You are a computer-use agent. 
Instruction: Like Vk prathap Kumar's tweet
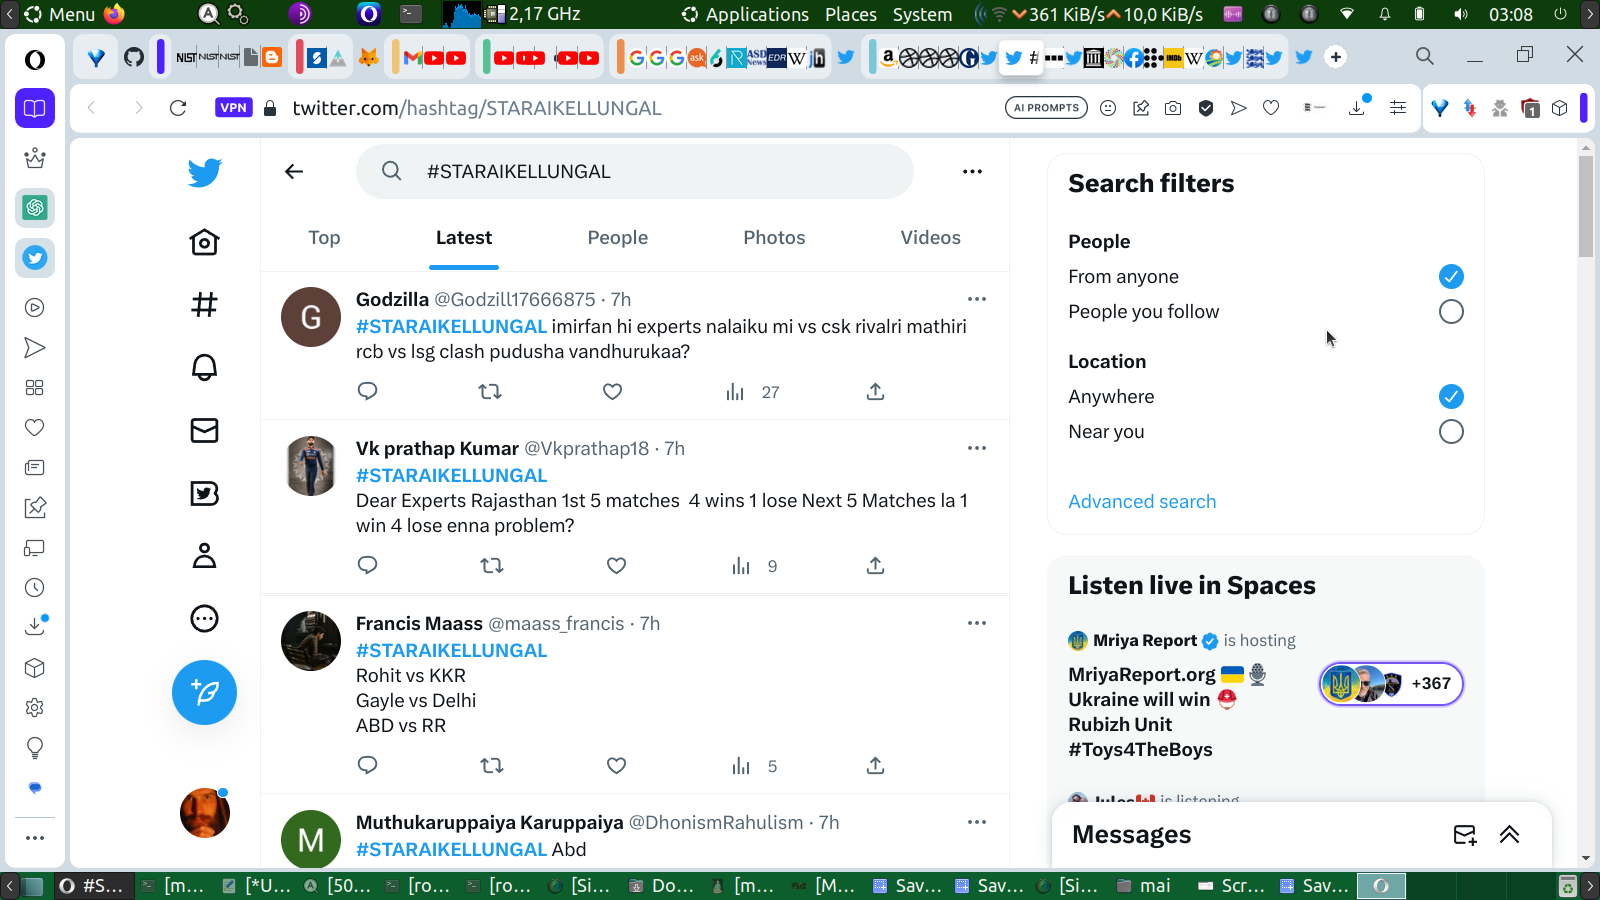pos(616,565)
